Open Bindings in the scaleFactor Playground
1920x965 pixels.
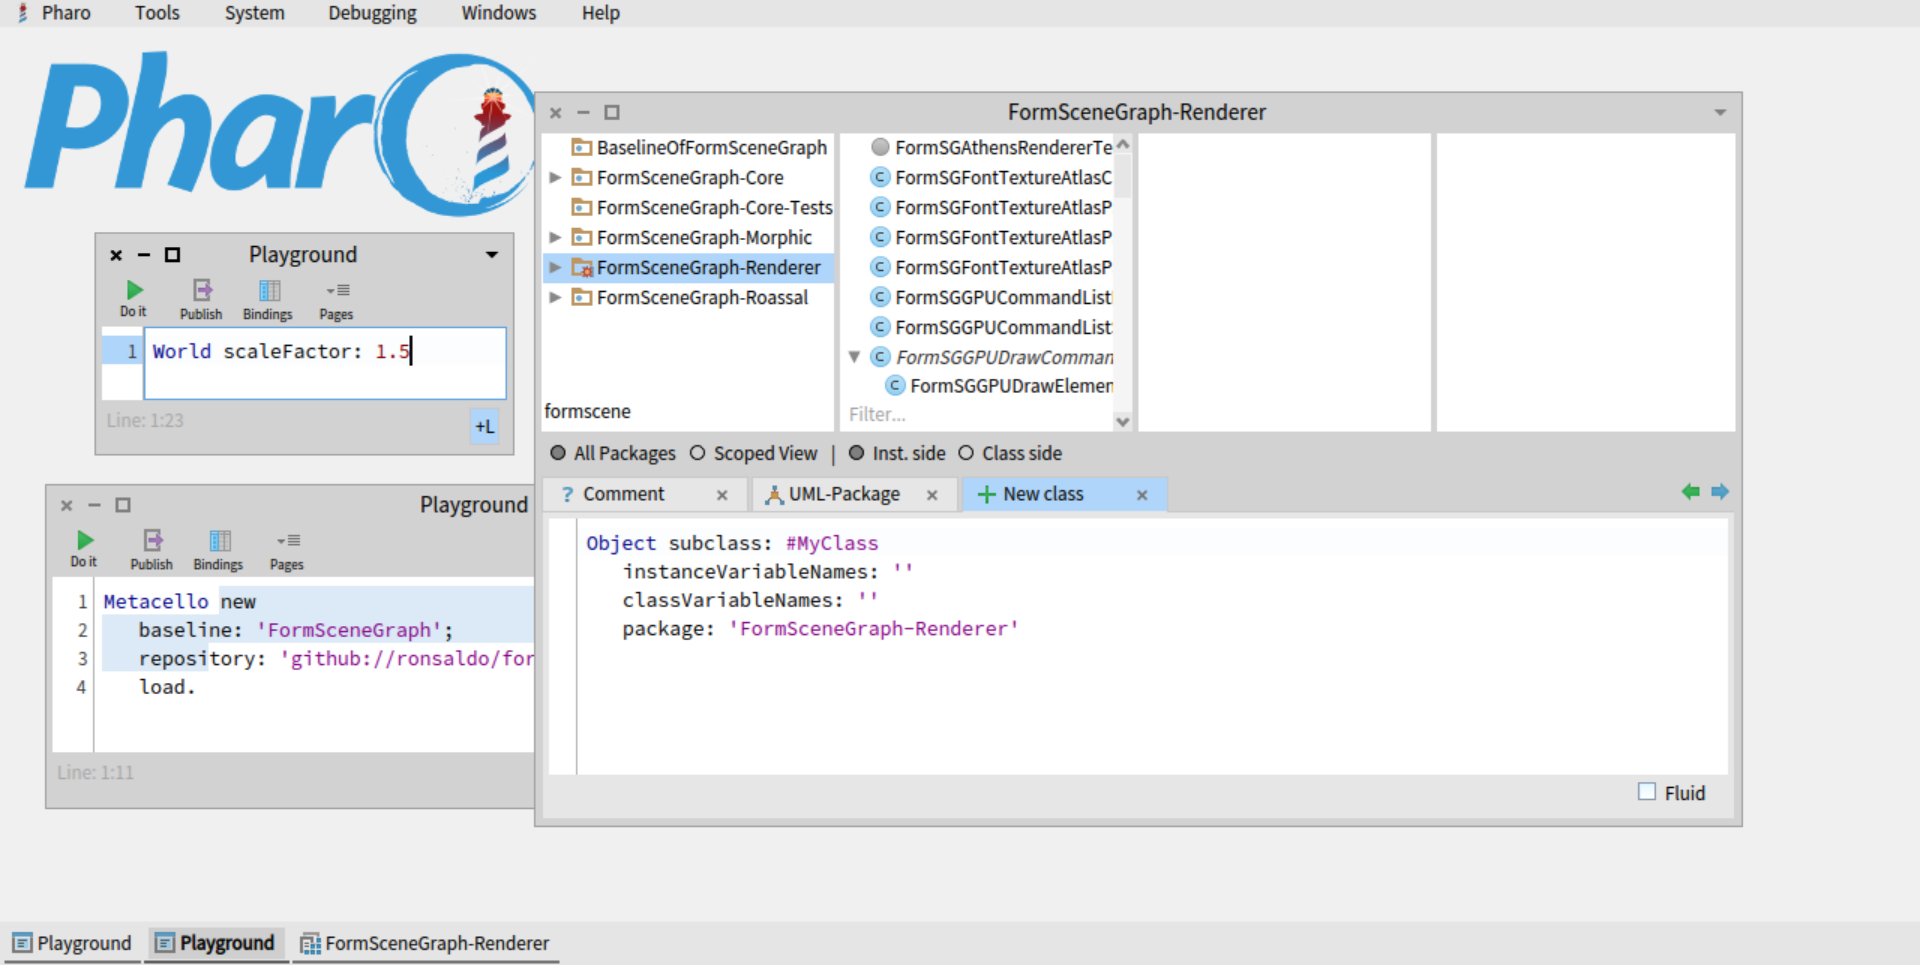pyautogui.click(x=268, y=299)
